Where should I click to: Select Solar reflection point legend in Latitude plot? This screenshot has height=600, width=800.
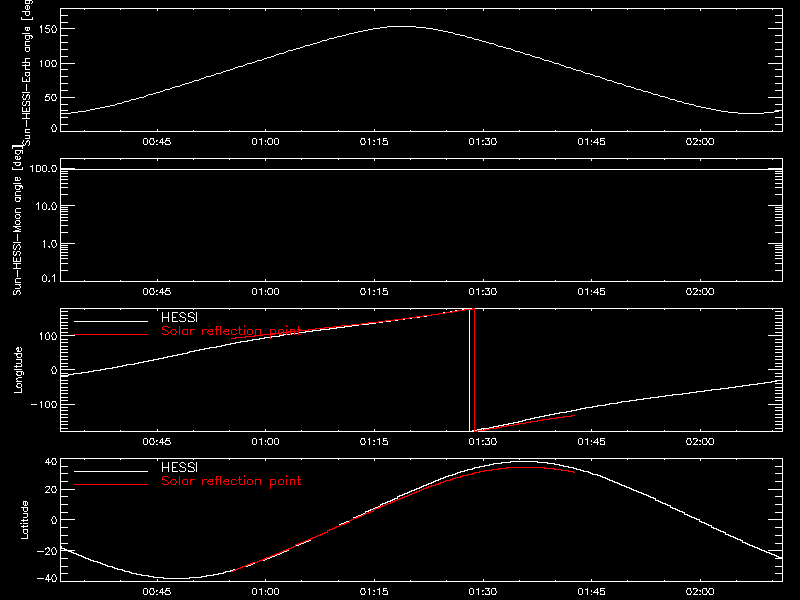coord(231,481)
